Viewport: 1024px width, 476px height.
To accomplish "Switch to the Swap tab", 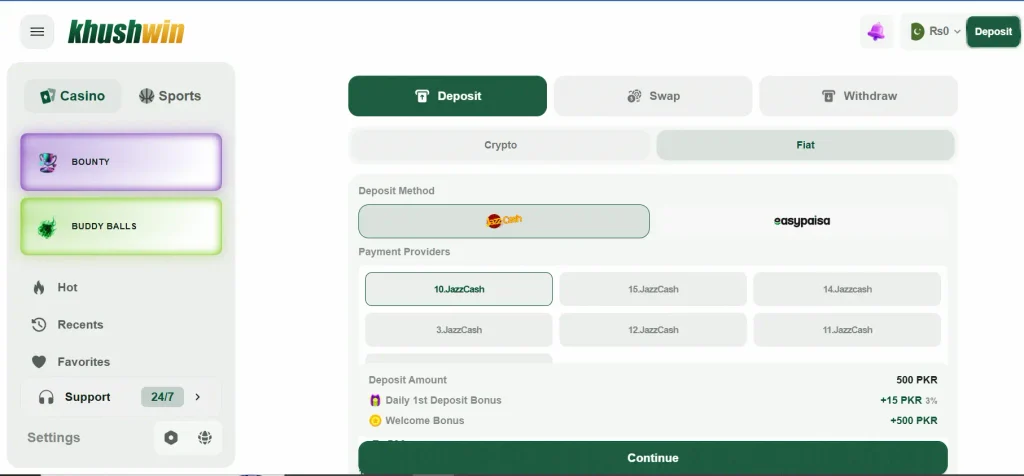I will [x=653, y=96].
